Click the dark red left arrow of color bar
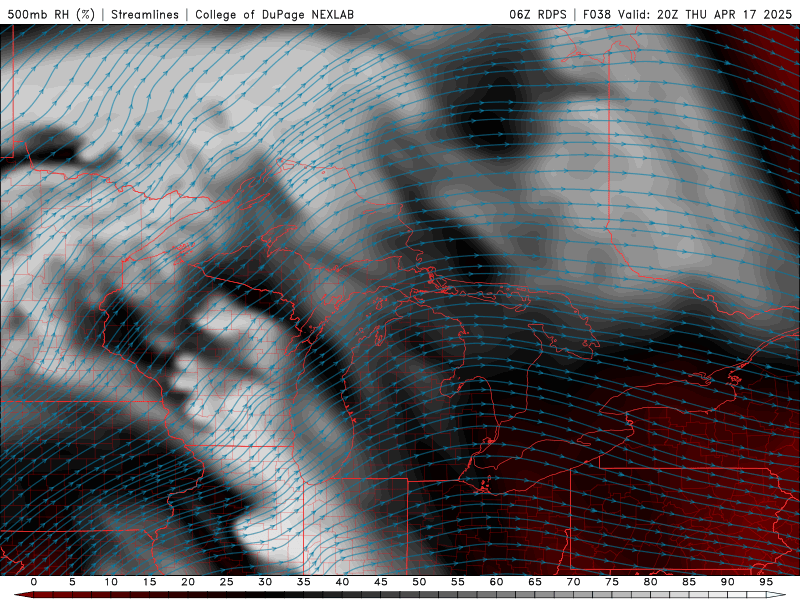The height and width of the screenshot is (600, 800). point(23,595)
